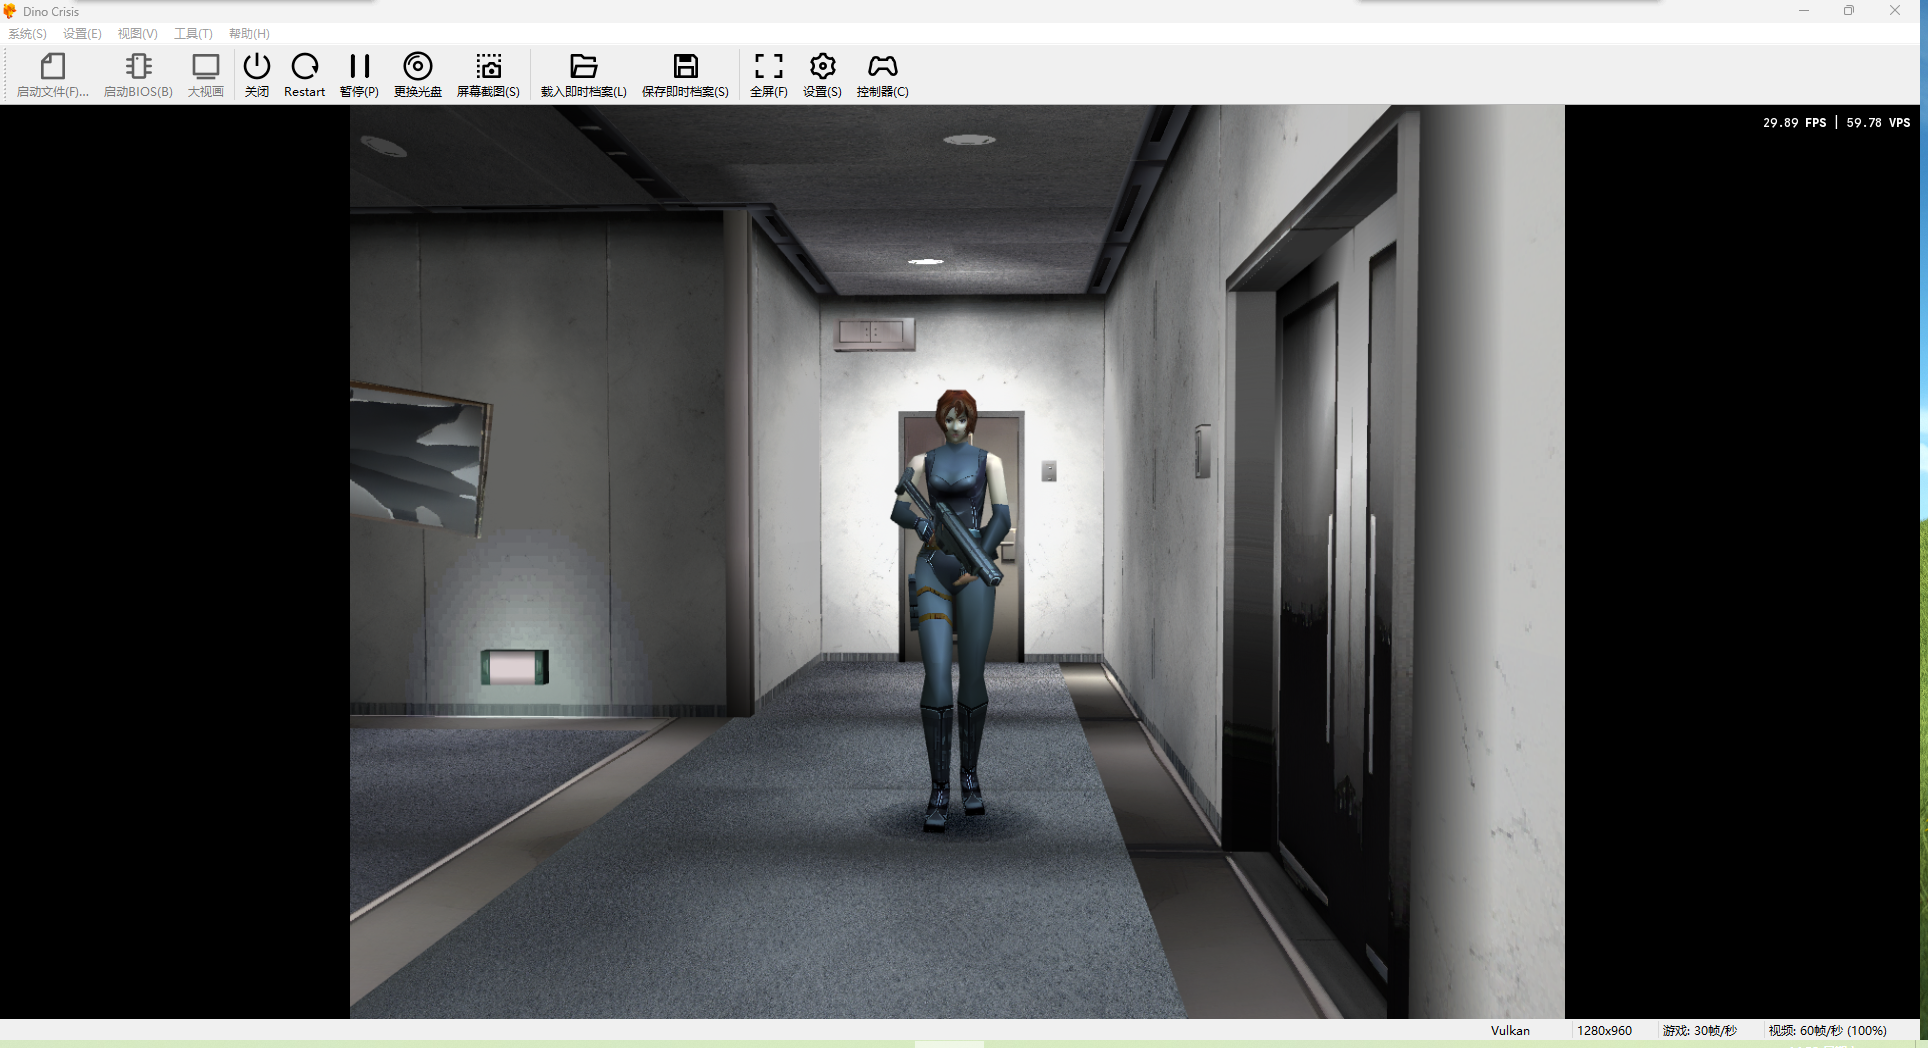
Task: Open the 设置(E) Settings menu
Action: click(x=82, y=34)
